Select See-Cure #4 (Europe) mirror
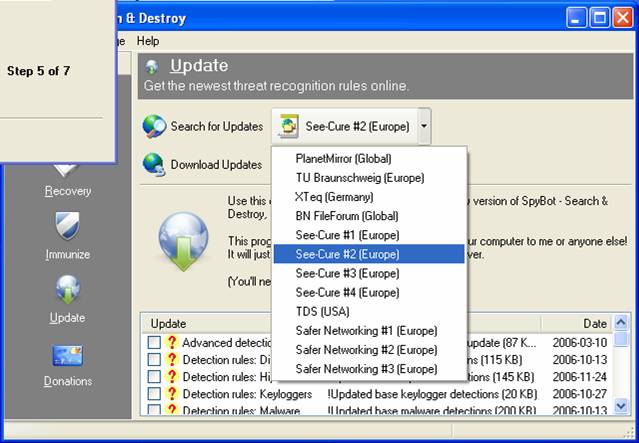639x443 pixels. point(369,292)
